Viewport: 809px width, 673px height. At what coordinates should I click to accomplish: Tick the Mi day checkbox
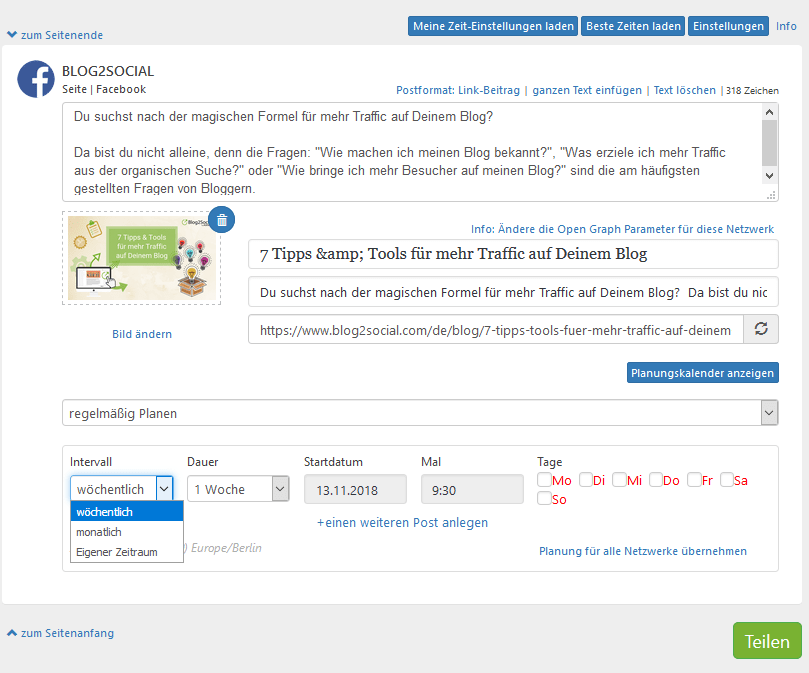pos(619,479)
